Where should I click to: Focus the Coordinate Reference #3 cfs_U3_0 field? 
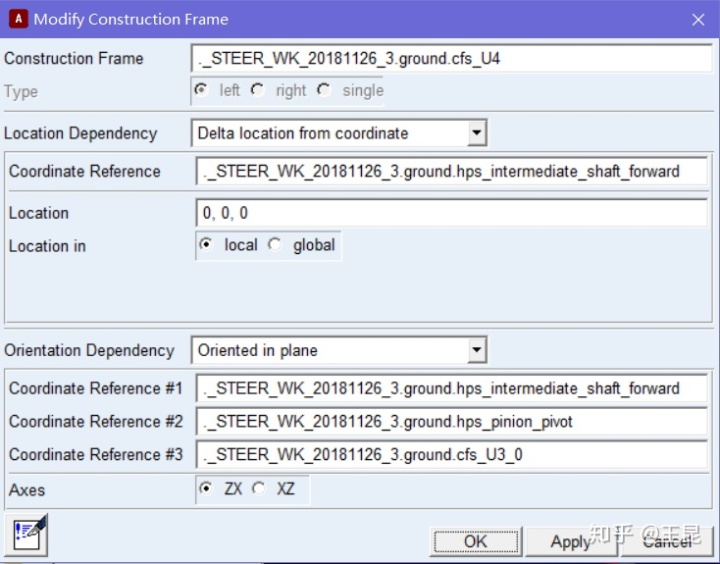click(451, 454)
